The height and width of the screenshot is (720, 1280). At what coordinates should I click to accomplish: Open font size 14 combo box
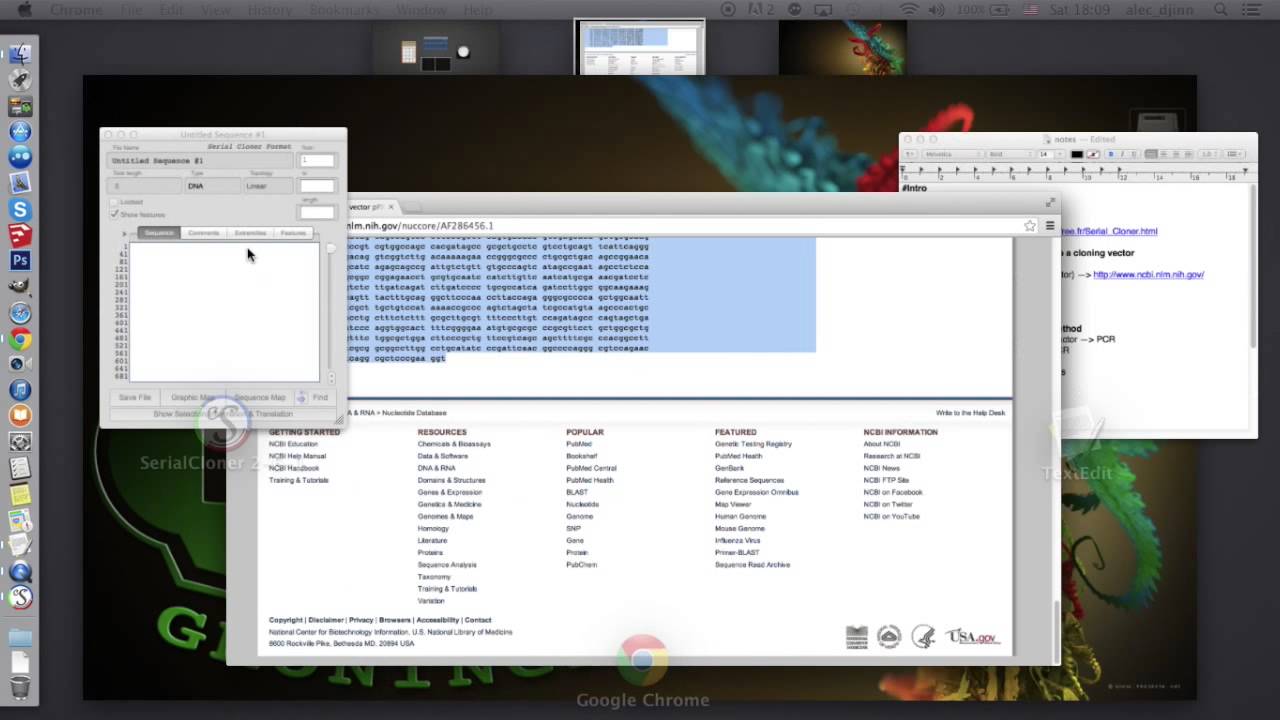[1051, 154]
